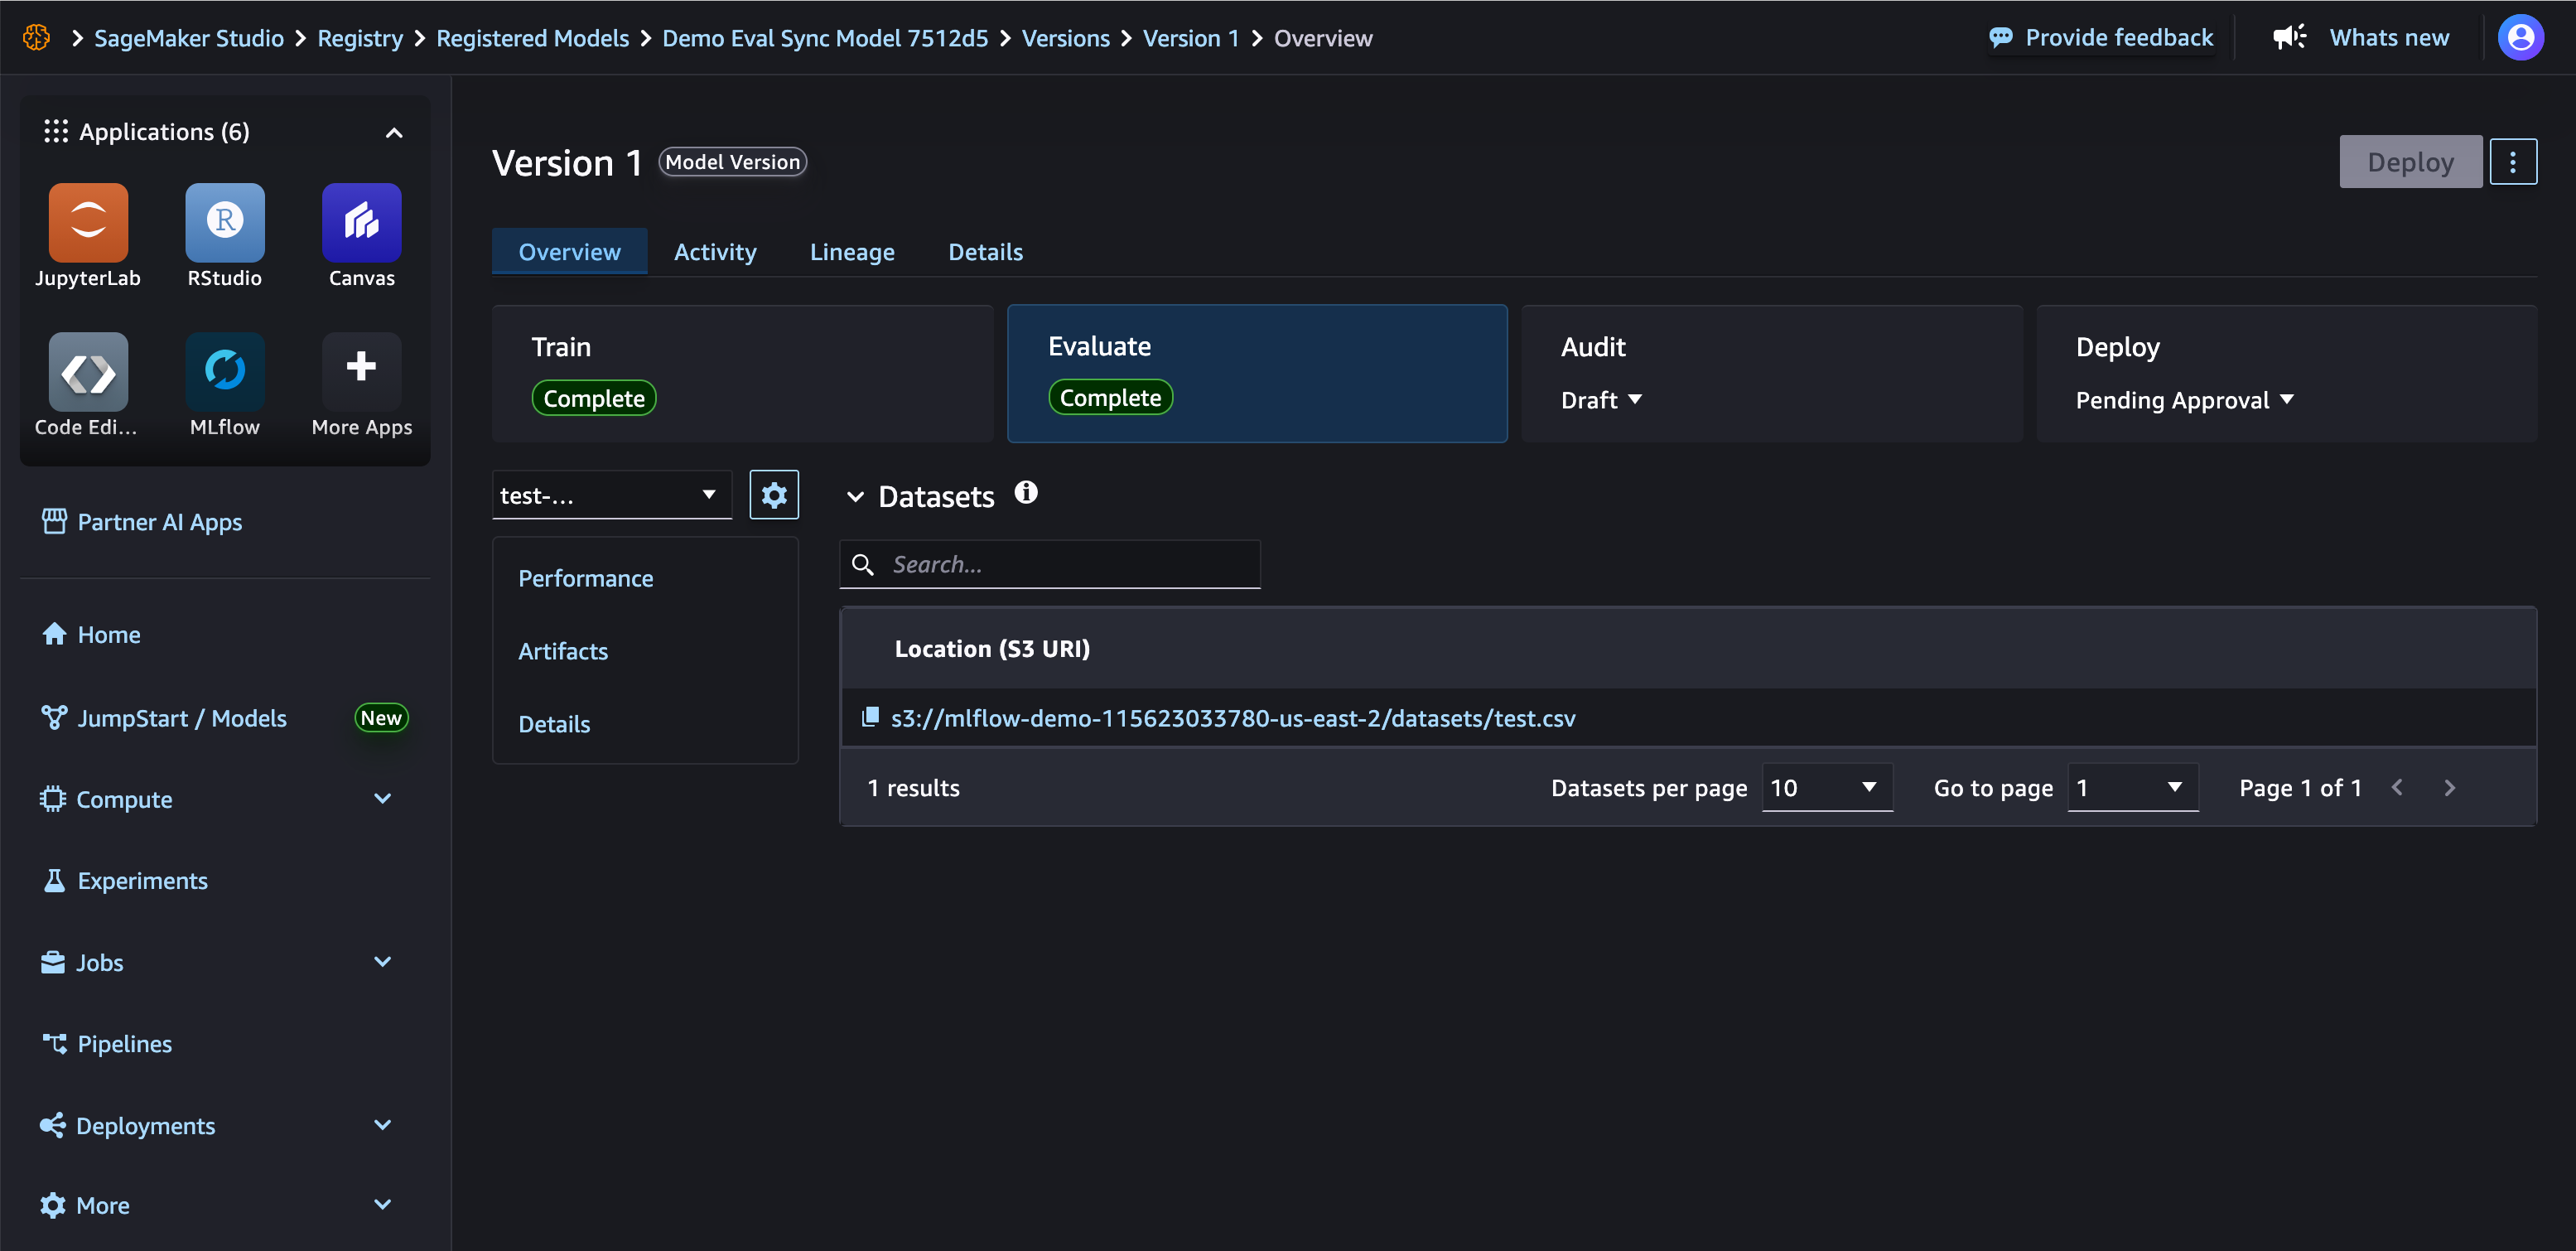Open Deploy Pending Approval dropdown
This screenshot has width=2576, height=1251.
pyautogui.click(x=2184, y=400)
